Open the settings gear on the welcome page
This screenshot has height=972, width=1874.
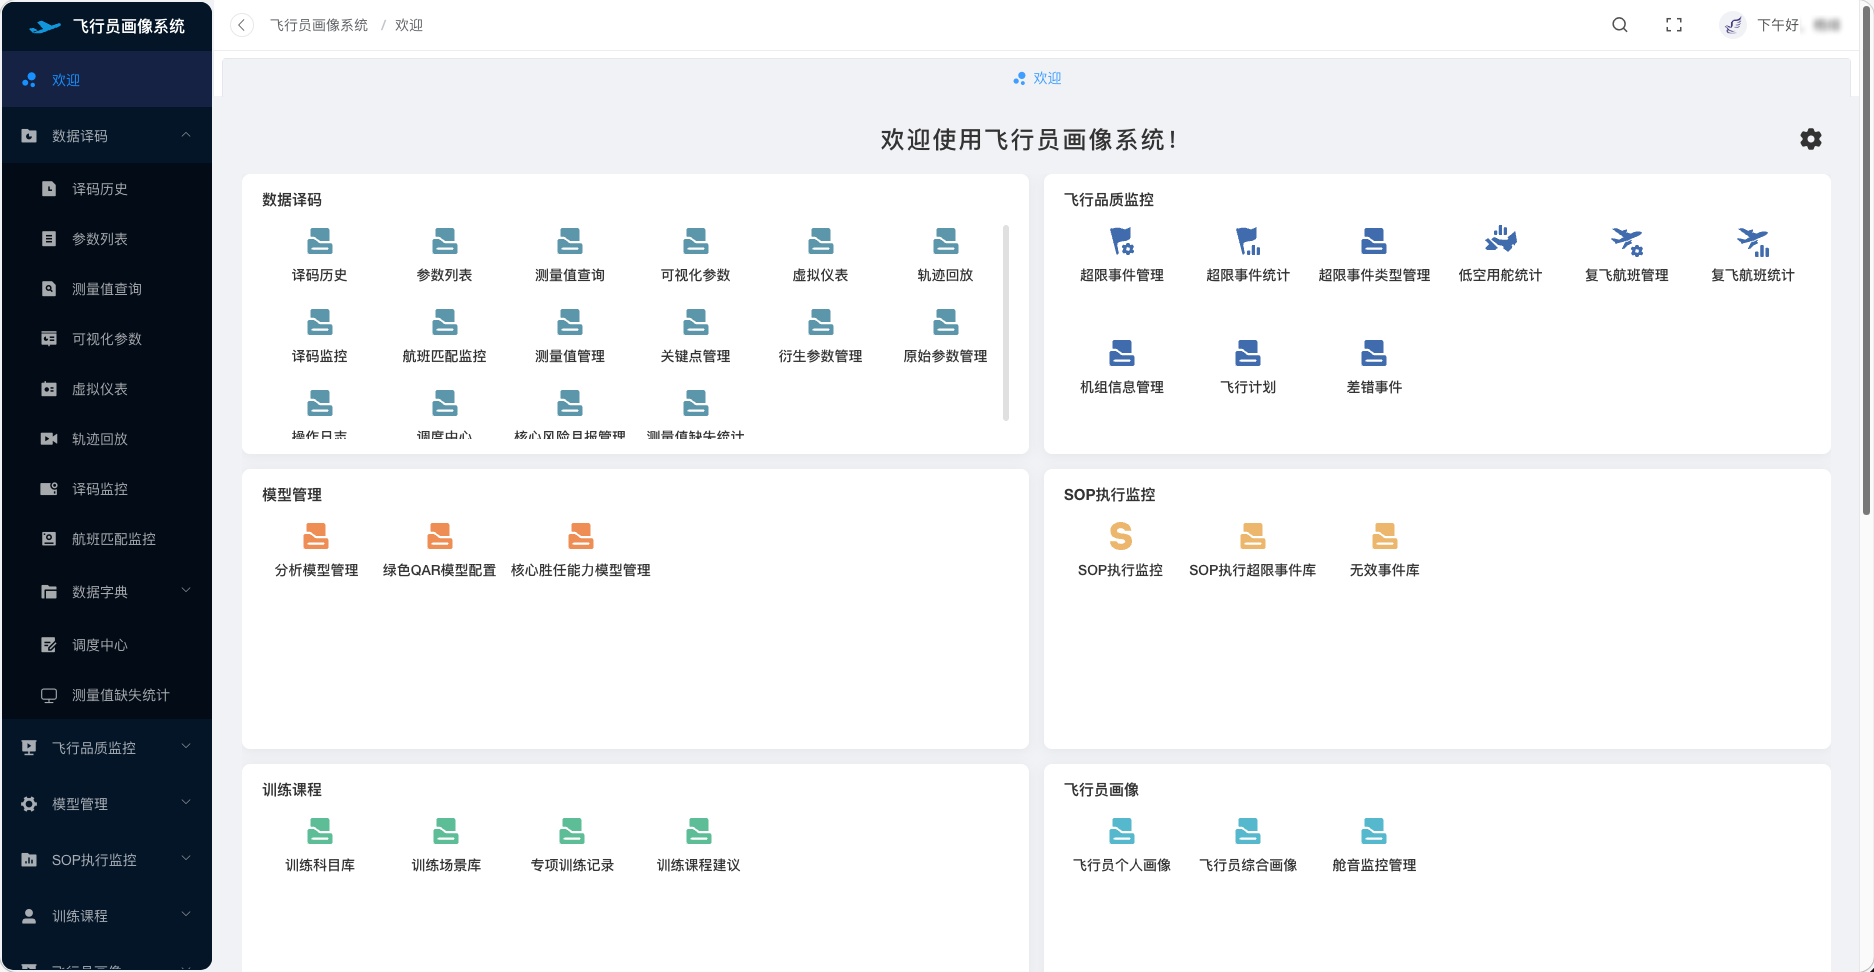click(x=1810, y=139)
